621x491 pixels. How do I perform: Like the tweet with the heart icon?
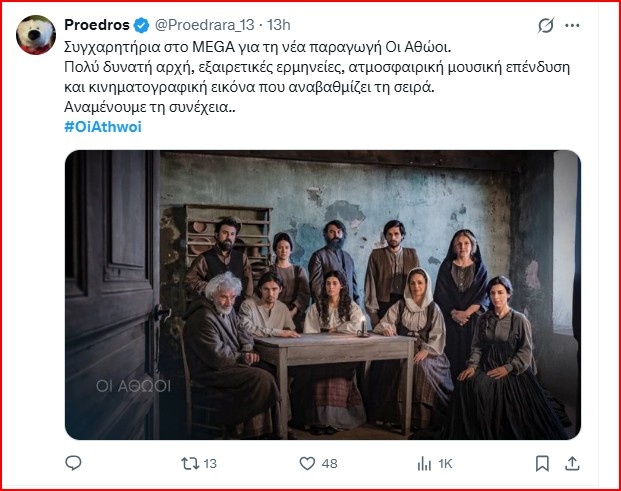click(307, 463)
